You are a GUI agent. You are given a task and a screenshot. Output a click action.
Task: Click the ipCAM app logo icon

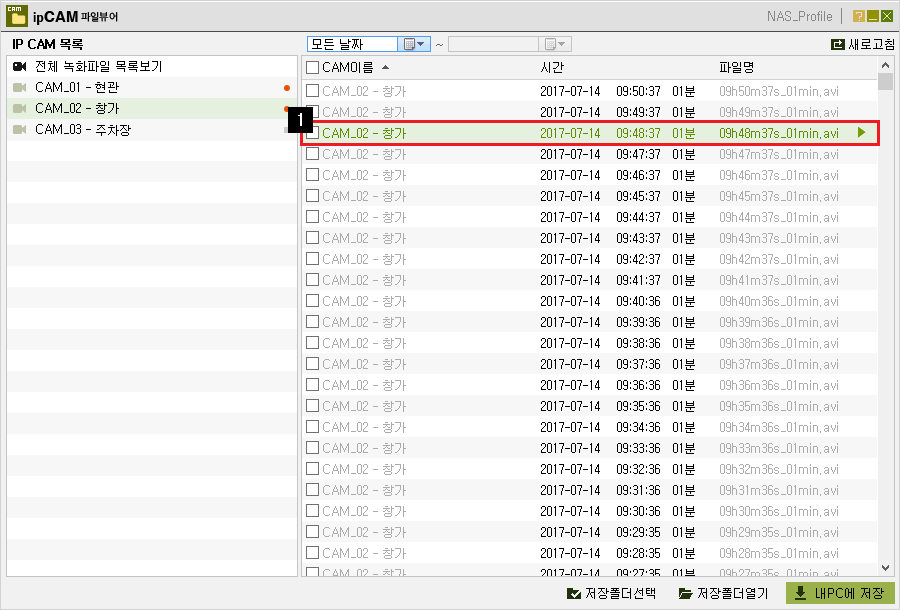pos(17,15)
